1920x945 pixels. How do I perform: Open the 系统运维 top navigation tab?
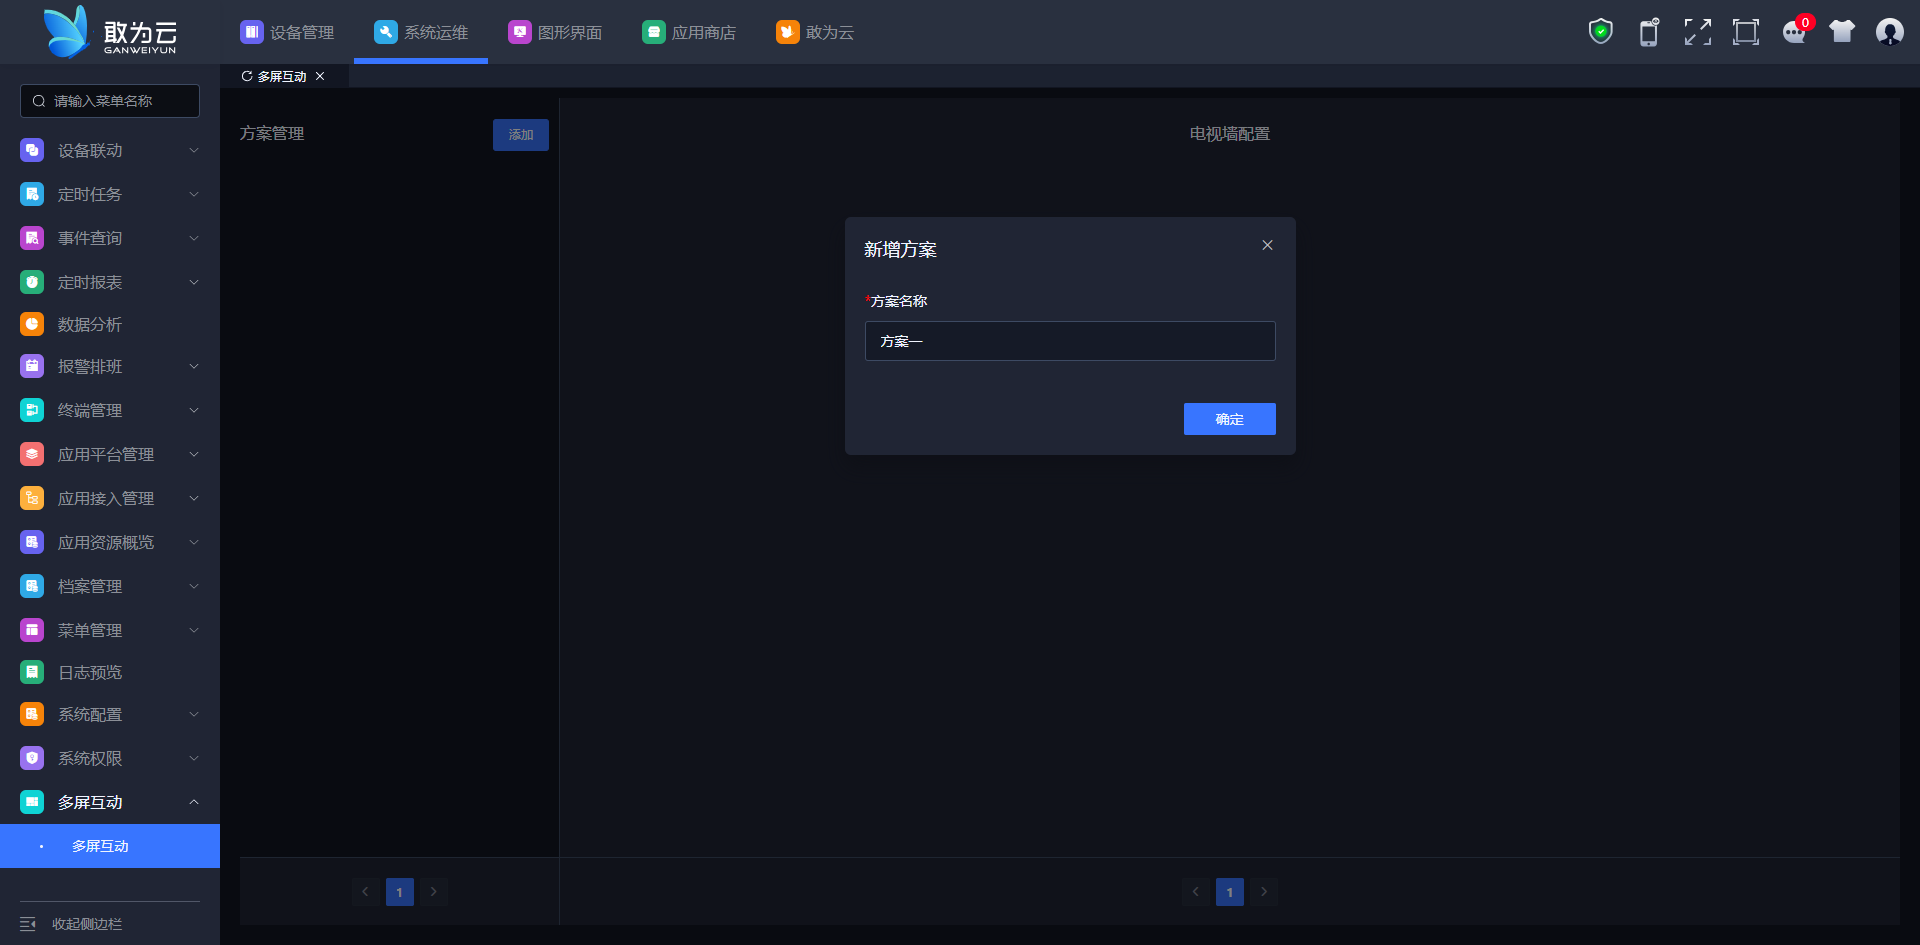click(421, 32)
